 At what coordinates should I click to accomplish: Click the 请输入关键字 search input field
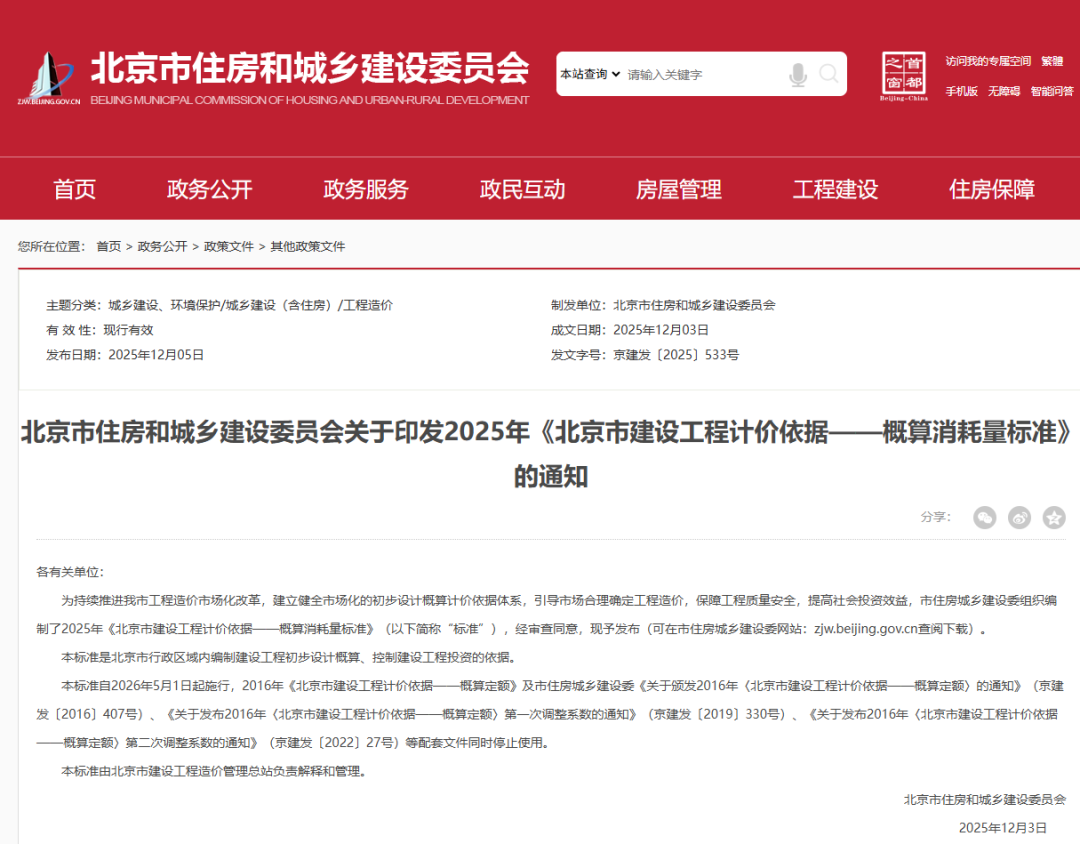click(700, 74)
